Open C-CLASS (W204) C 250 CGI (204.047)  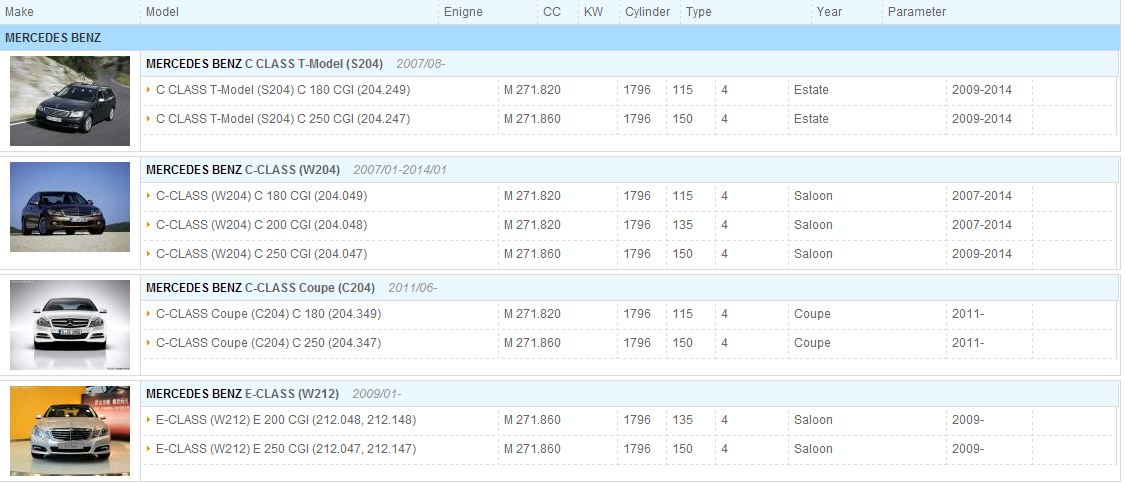262,253
